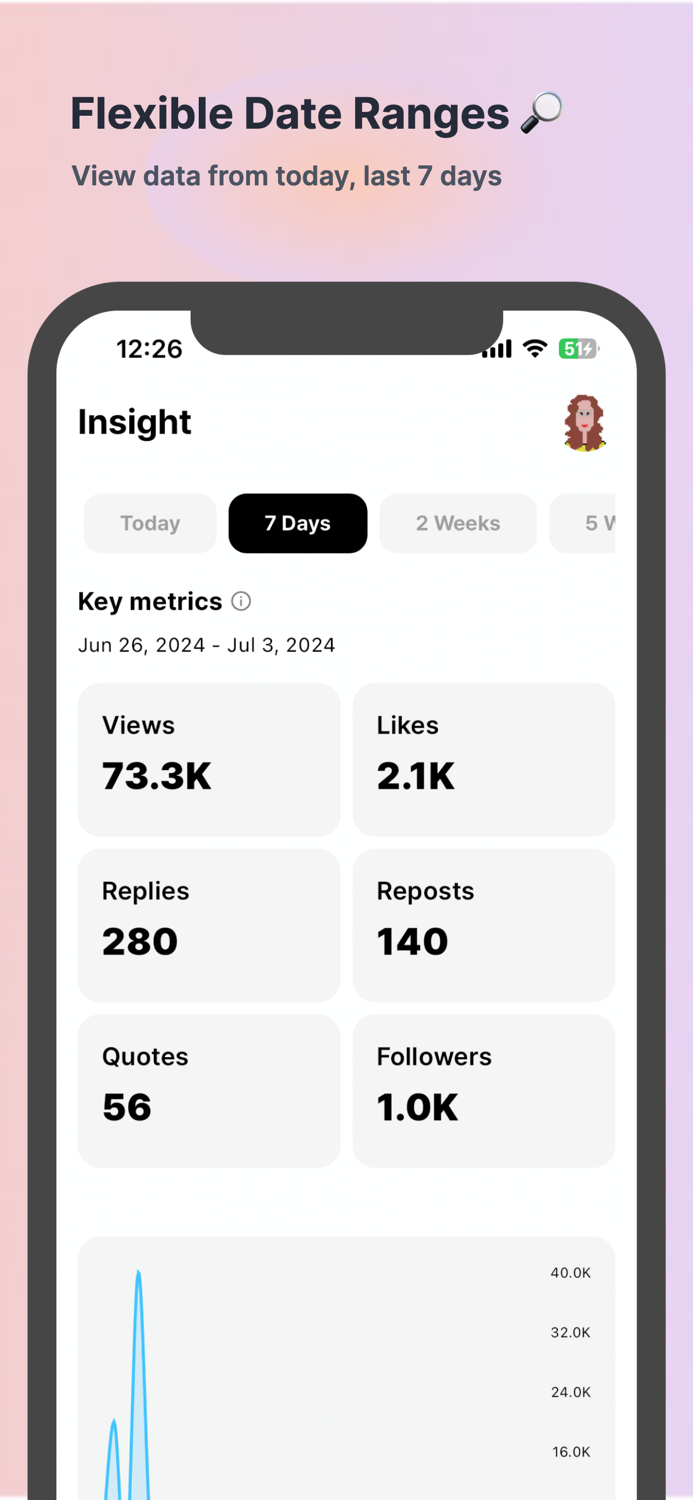Screen dimensions: 693x1500
Task: Select the Followers metric card
Action: pos(484,1090)
